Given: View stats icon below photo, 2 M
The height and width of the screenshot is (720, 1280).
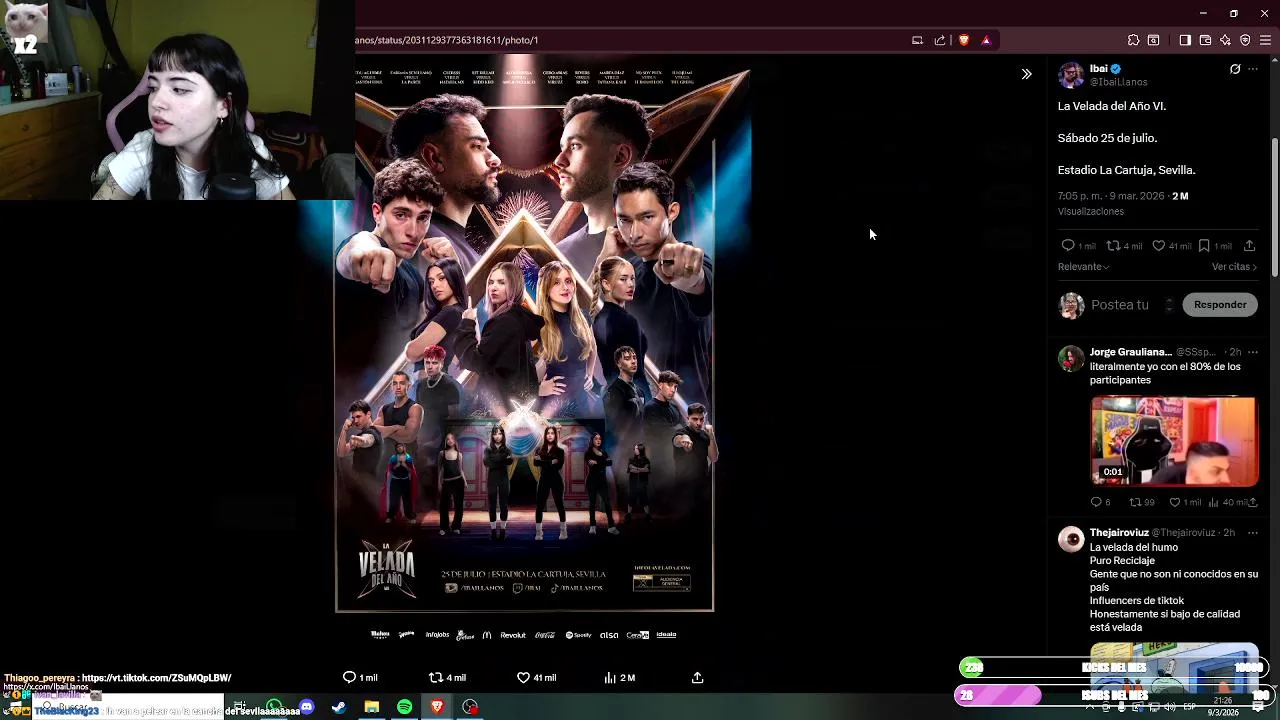Looking at the screenshot, I should click(609, 677).
